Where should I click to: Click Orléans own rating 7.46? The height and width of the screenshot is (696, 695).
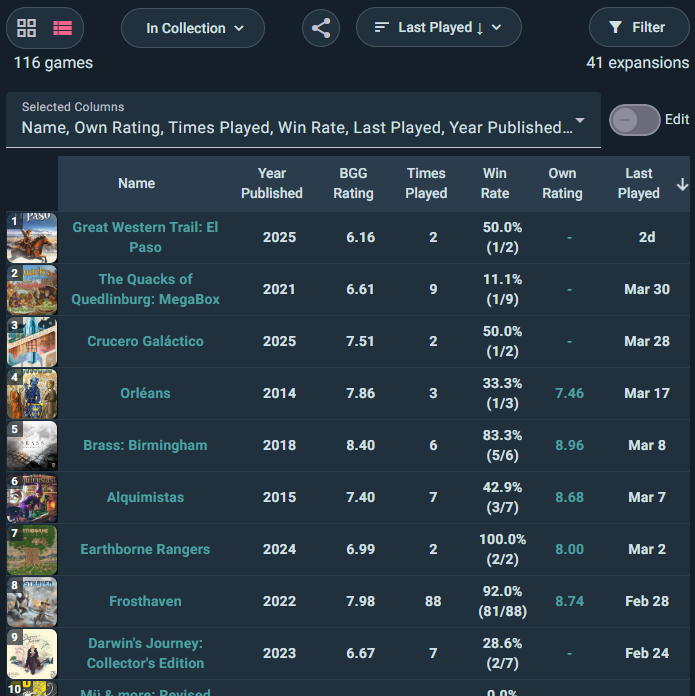tap(569, 393)
